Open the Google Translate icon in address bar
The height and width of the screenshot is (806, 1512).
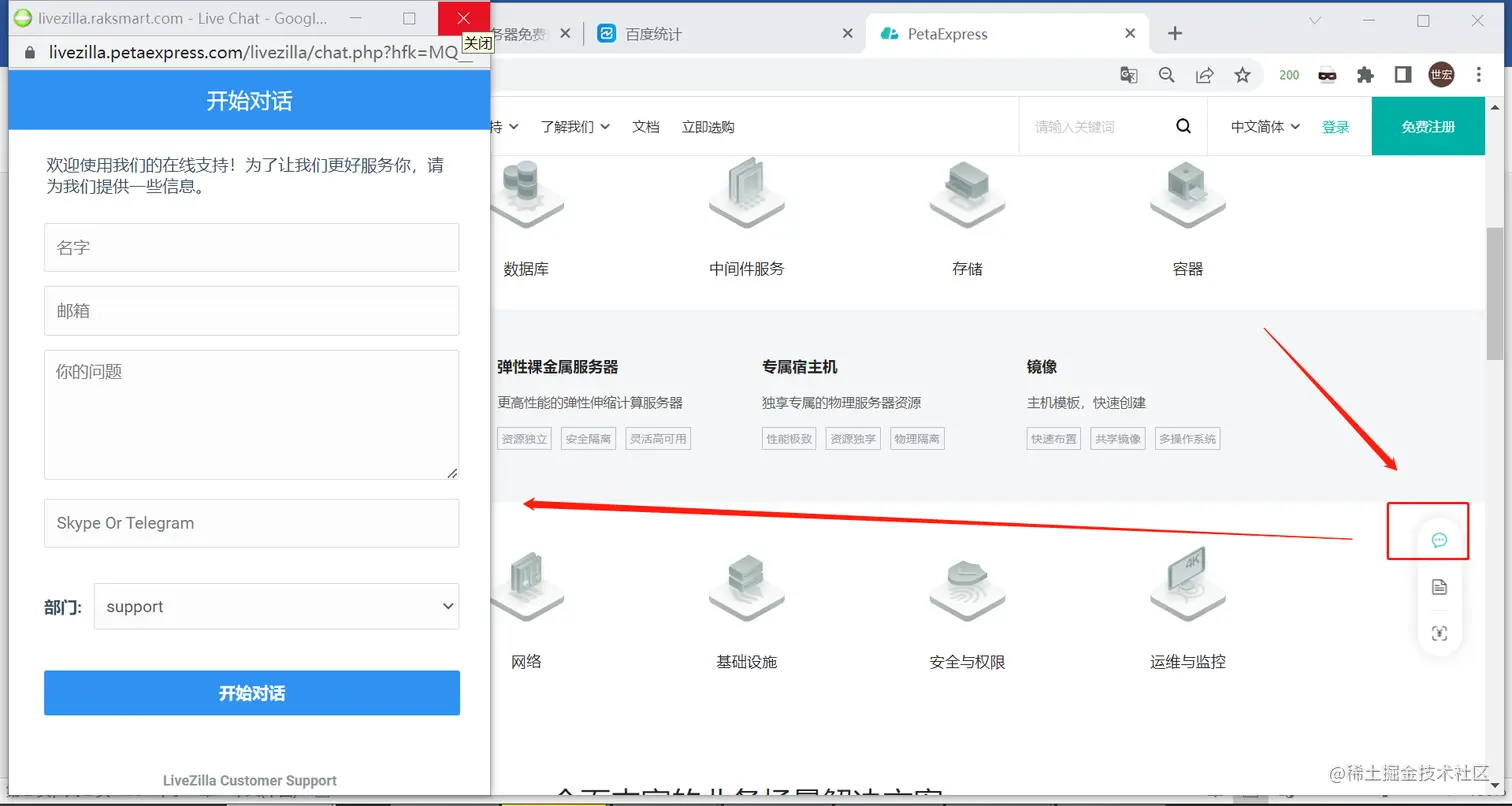tap(1129, 75)
